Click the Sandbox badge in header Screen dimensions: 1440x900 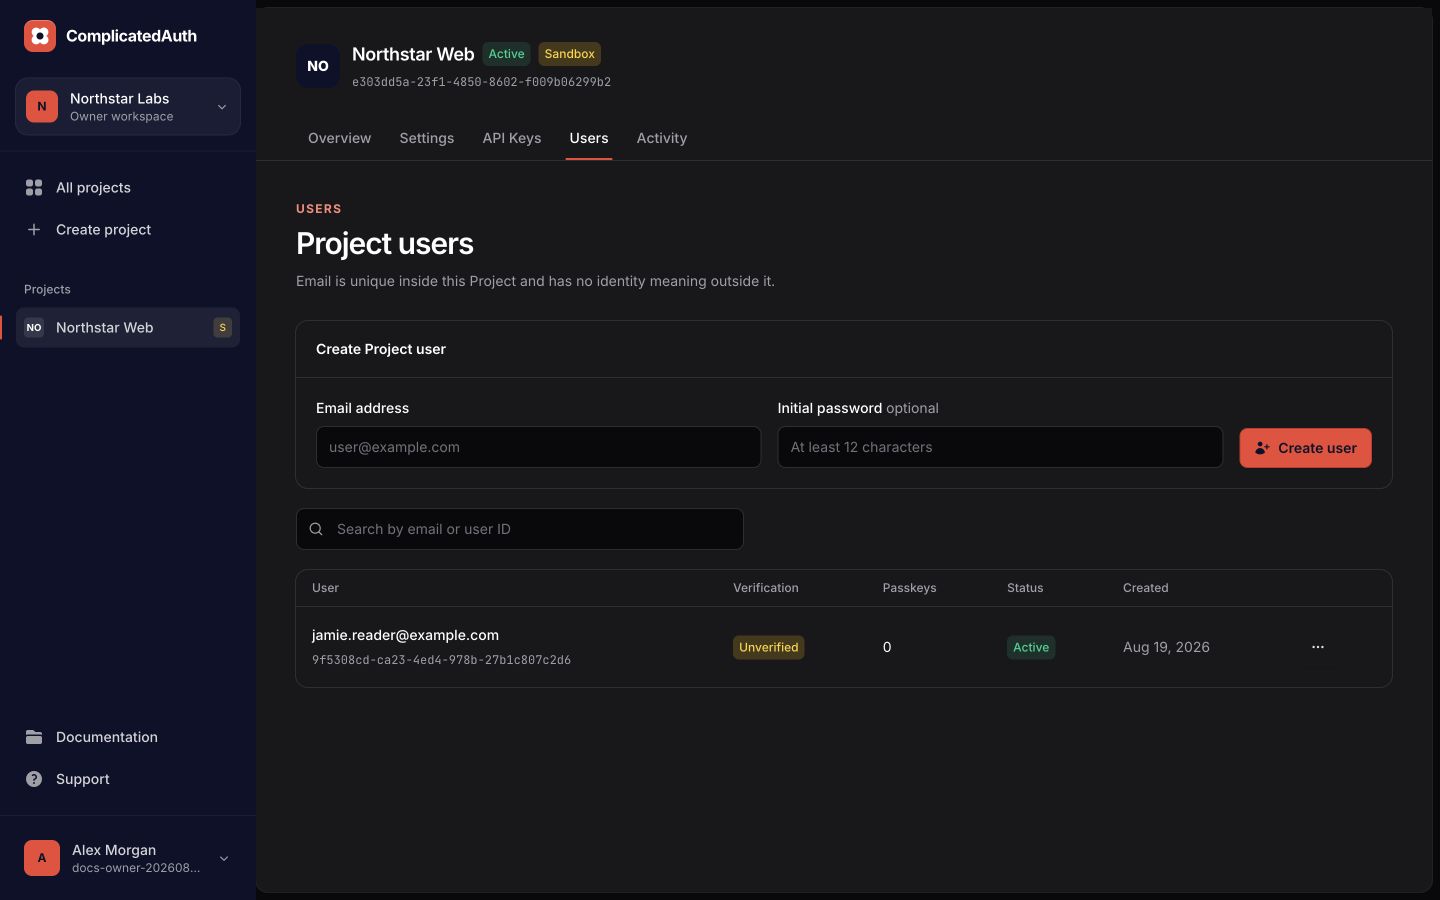pyautogui.click(x=570, y=54)
